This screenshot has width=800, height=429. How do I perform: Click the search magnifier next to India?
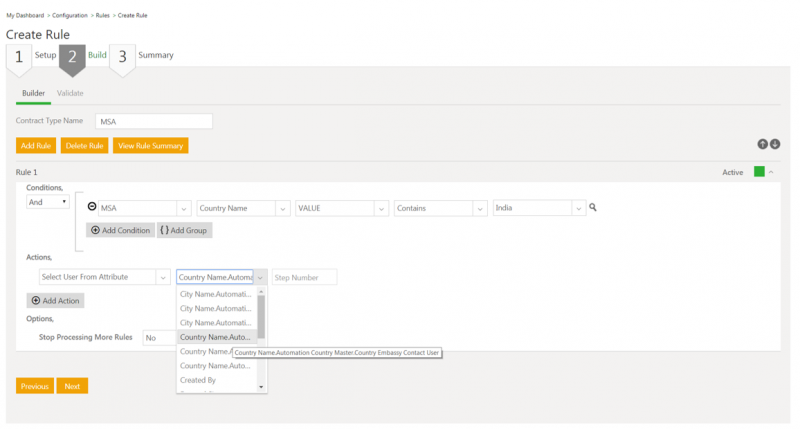pyautogui.click(x=593, y=208)
